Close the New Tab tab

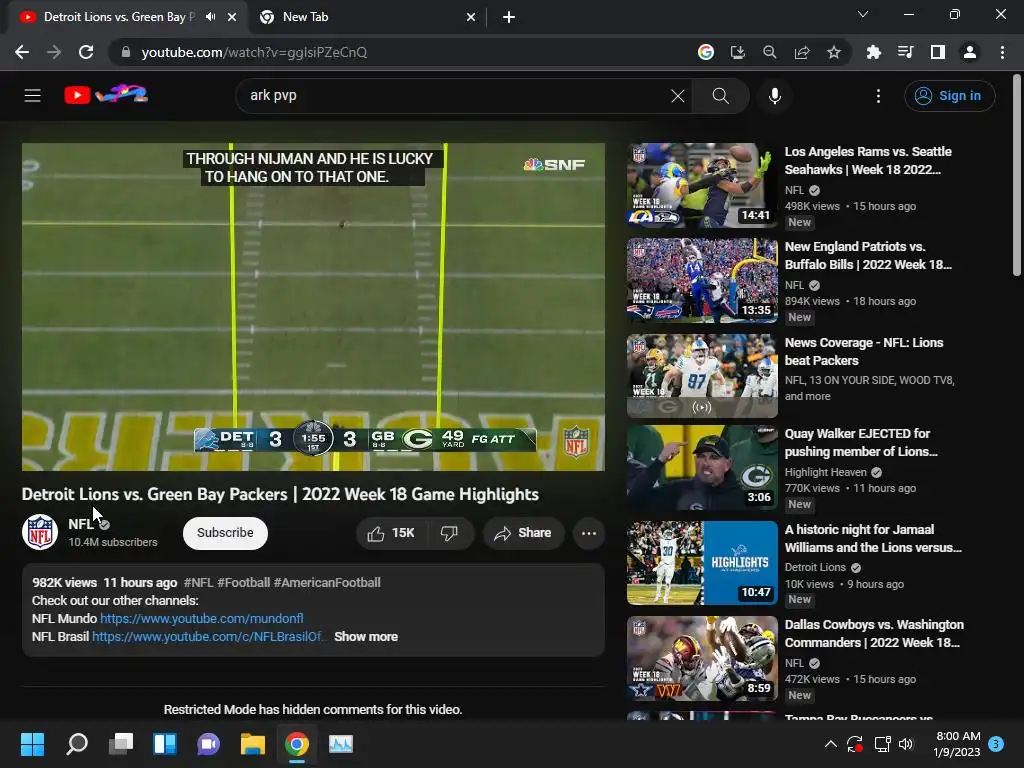471,17
